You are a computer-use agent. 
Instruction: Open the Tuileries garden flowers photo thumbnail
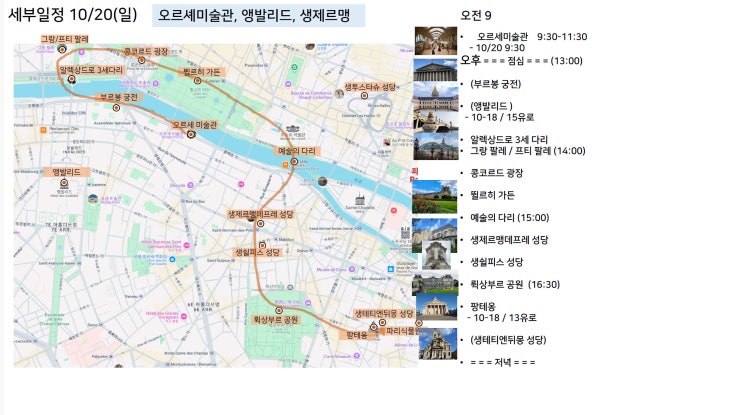(x=435, y=197)
